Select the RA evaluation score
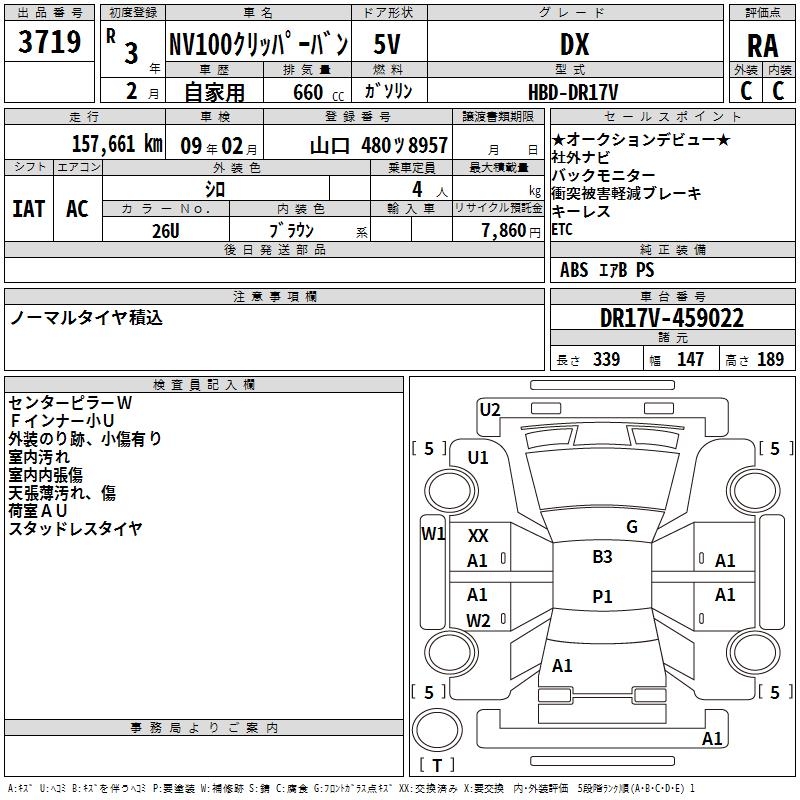The width and height of the screenshot is (800, 800). 762,45
